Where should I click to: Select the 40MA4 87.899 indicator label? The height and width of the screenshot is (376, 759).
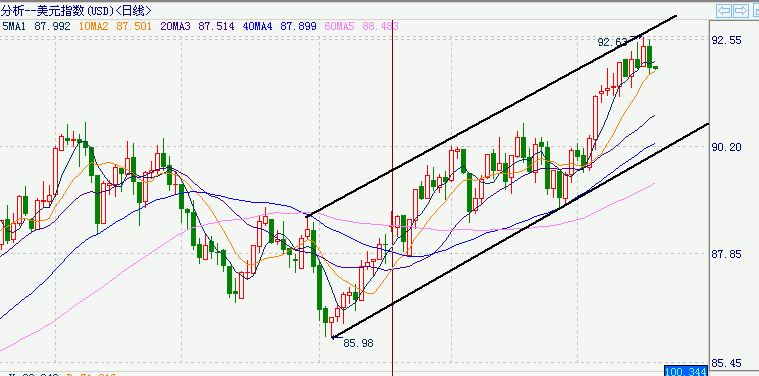[280, 26]
